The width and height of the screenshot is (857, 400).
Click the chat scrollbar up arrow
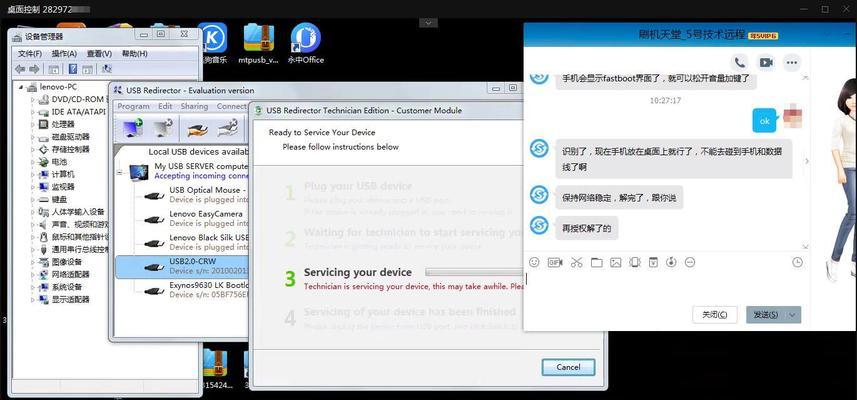[x=804, y=76]
